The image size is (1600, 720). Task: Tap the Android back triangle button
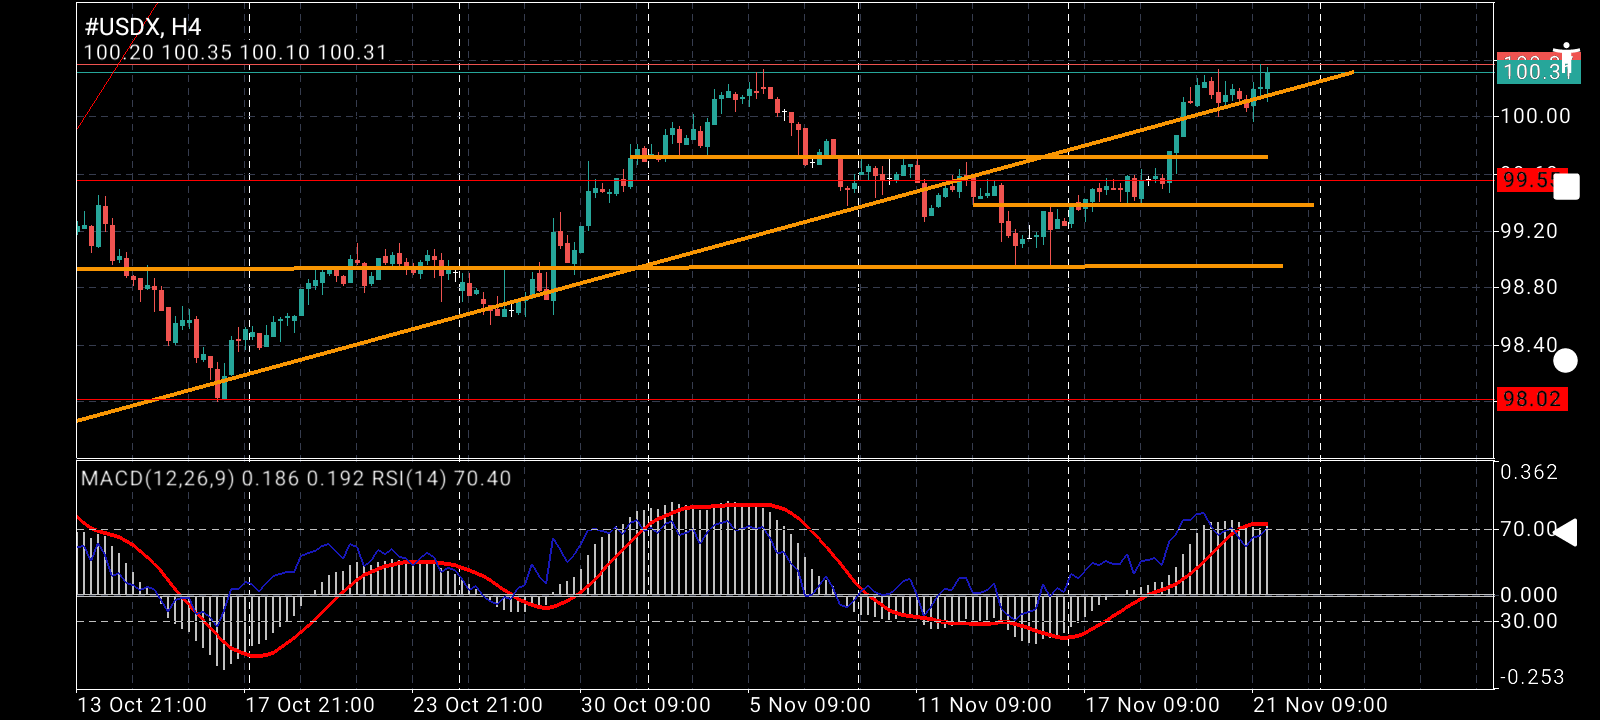point(1566,532)
